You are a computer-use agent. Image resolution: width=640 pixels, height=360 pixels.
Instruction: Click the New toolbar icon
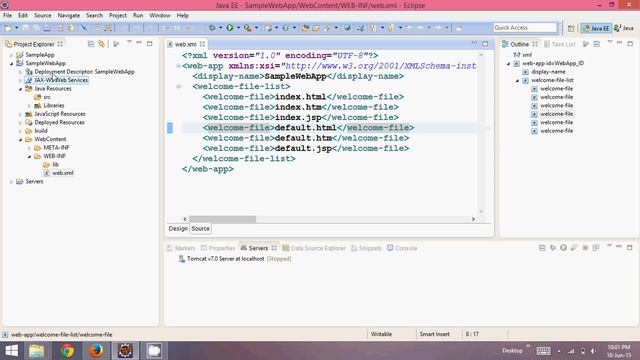pyautogui.click(x=8, y=28)
